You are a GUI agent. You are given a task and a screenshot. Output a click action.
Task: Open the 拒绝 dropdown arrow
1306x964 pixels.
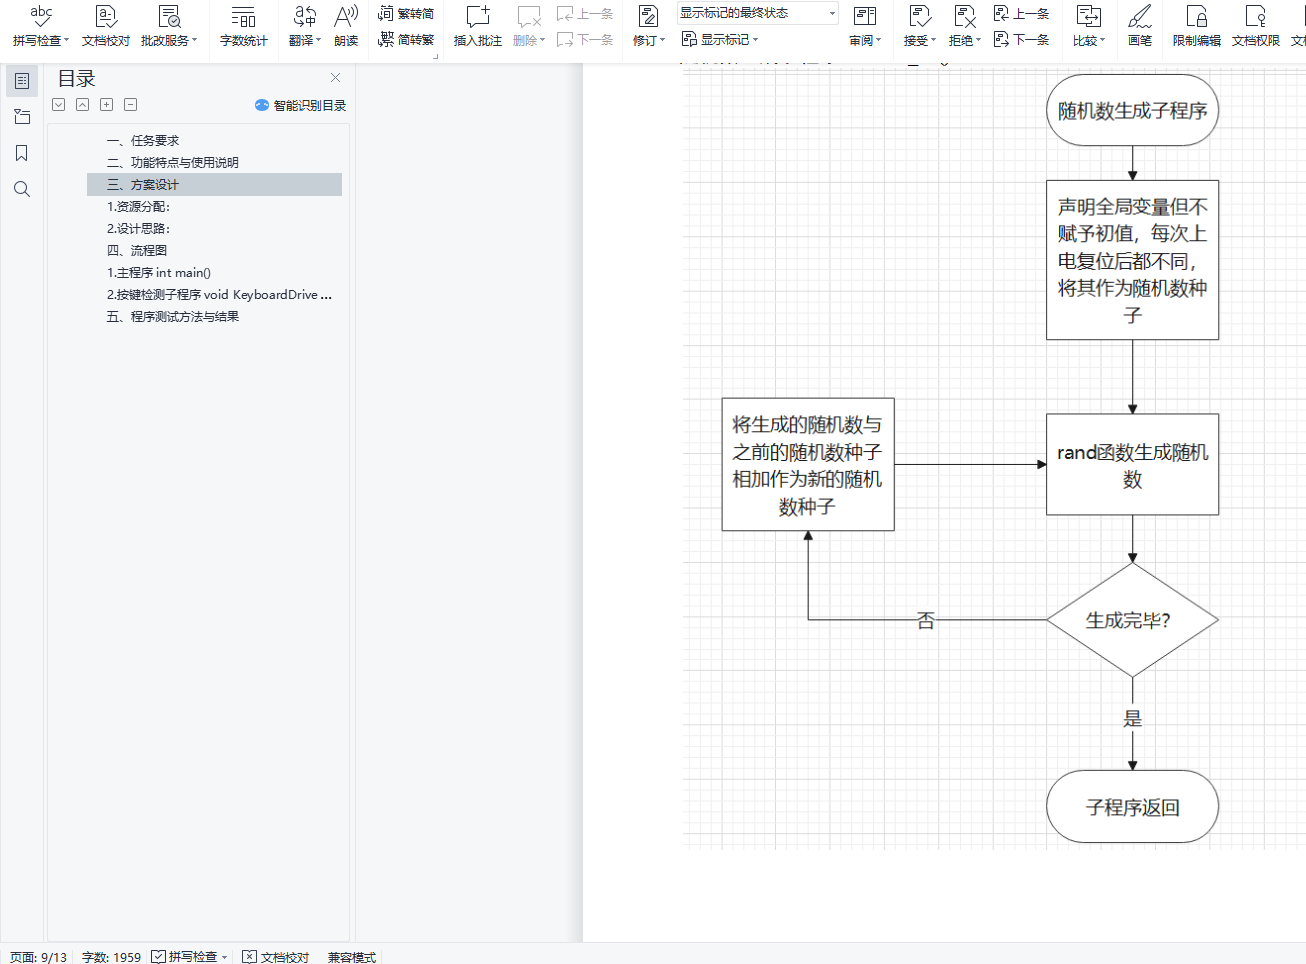pos(979,41)
